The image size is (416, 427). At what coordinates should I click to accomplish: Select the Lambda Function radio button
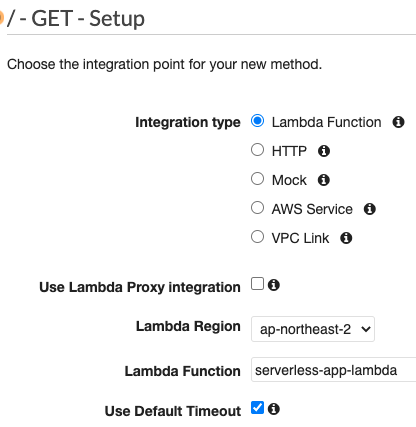257,121
